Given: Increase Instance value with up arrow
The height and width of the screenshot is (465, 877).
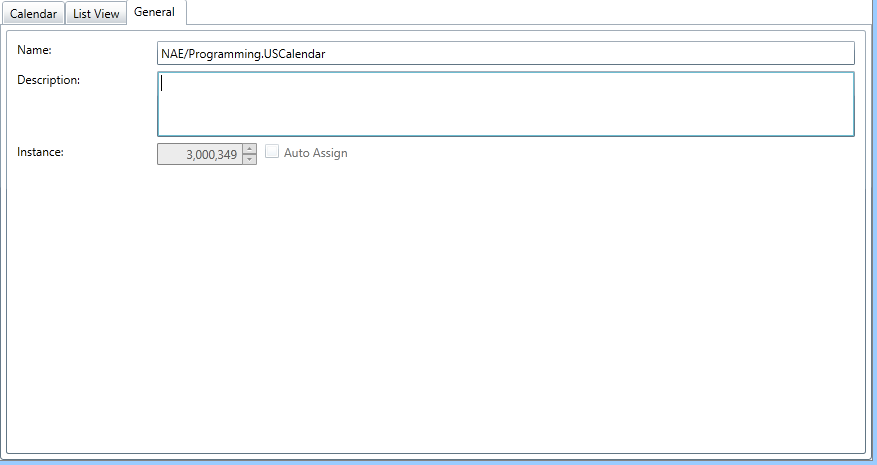Looking at the screenshot, I should 249,149.
